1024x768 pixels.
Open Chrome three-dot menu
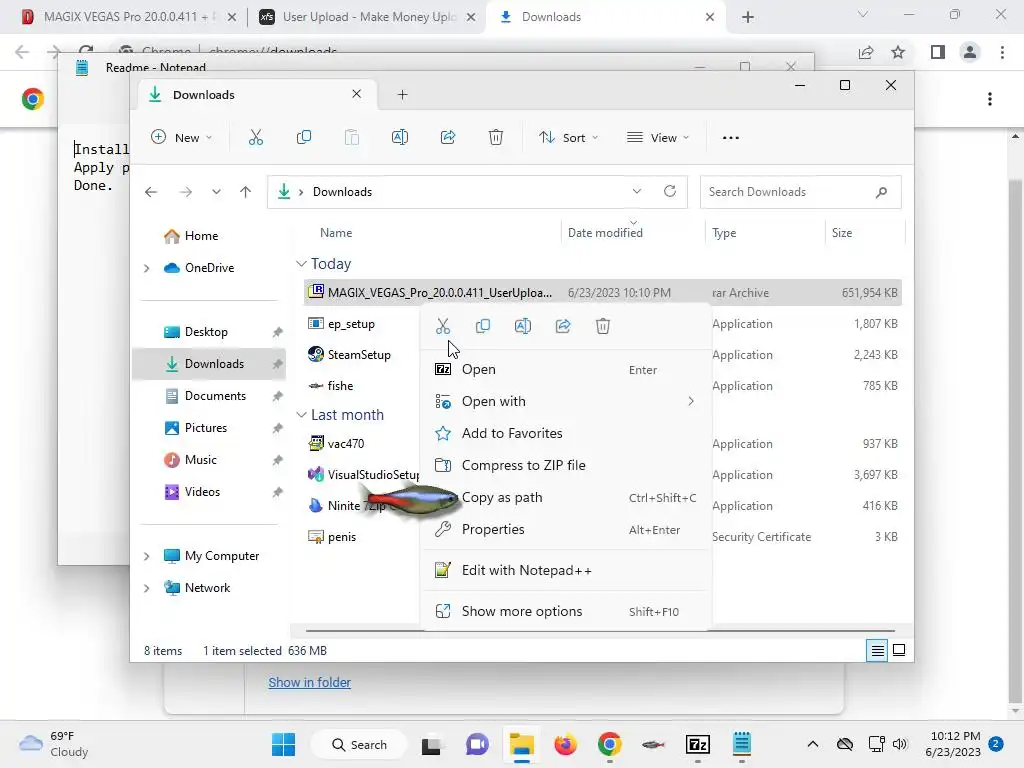click(x=1002, y=52)
